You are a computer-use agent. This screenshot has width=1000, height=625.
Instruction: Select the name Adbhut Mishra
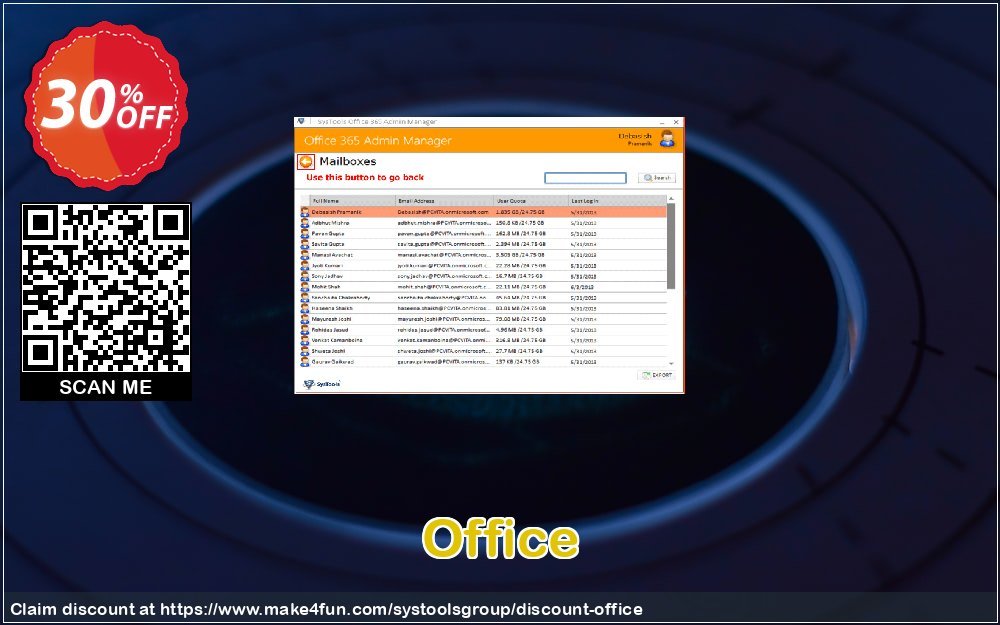(330, 223)
